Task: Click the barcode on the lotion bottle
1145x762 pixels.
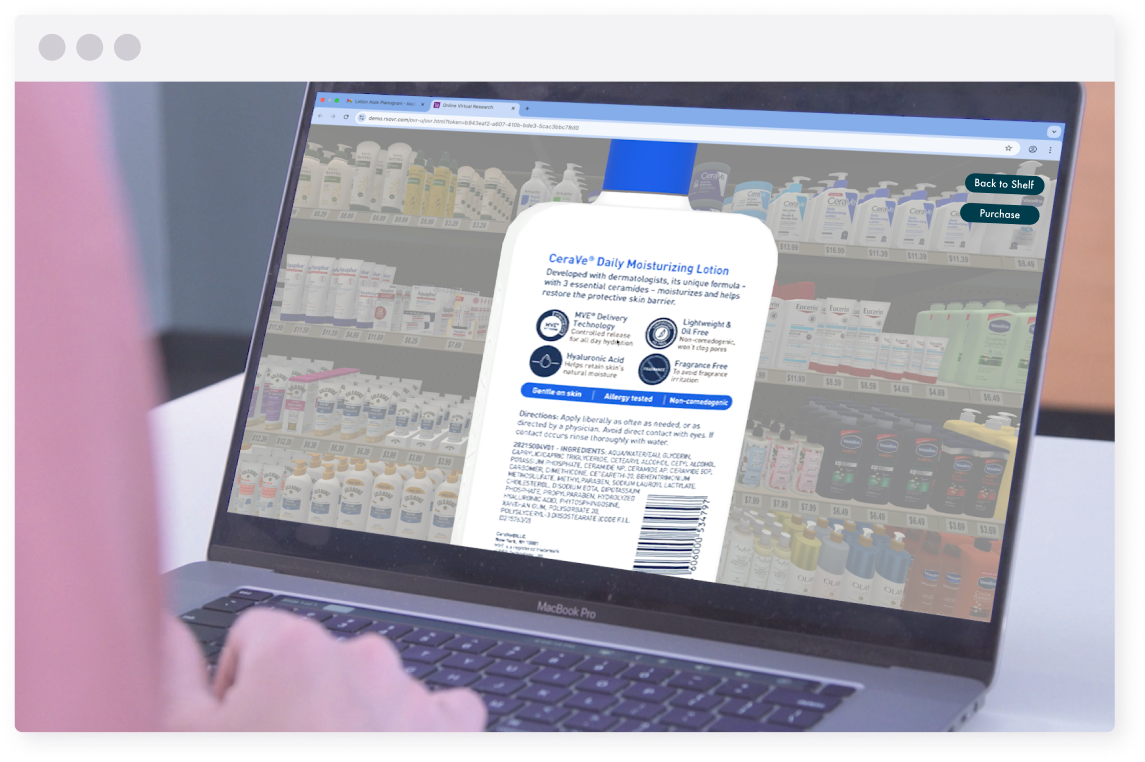Action: pos(679,532)
